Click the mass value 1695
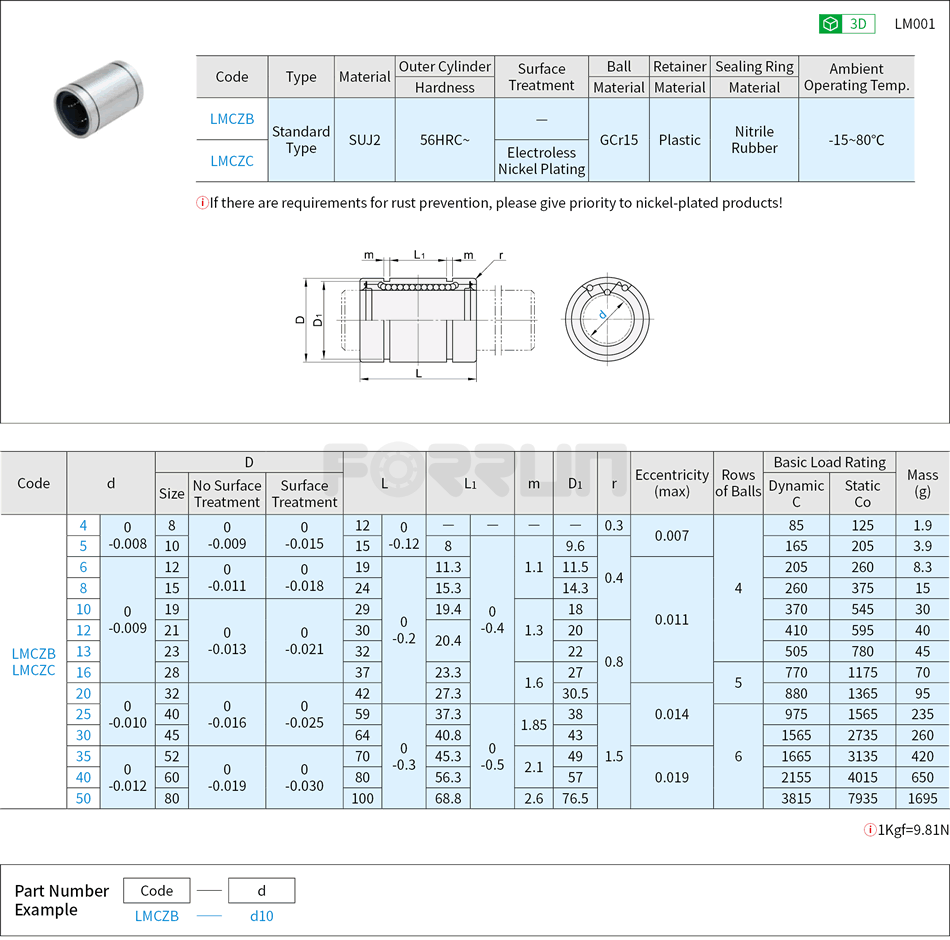 click(x=922, y=799)
